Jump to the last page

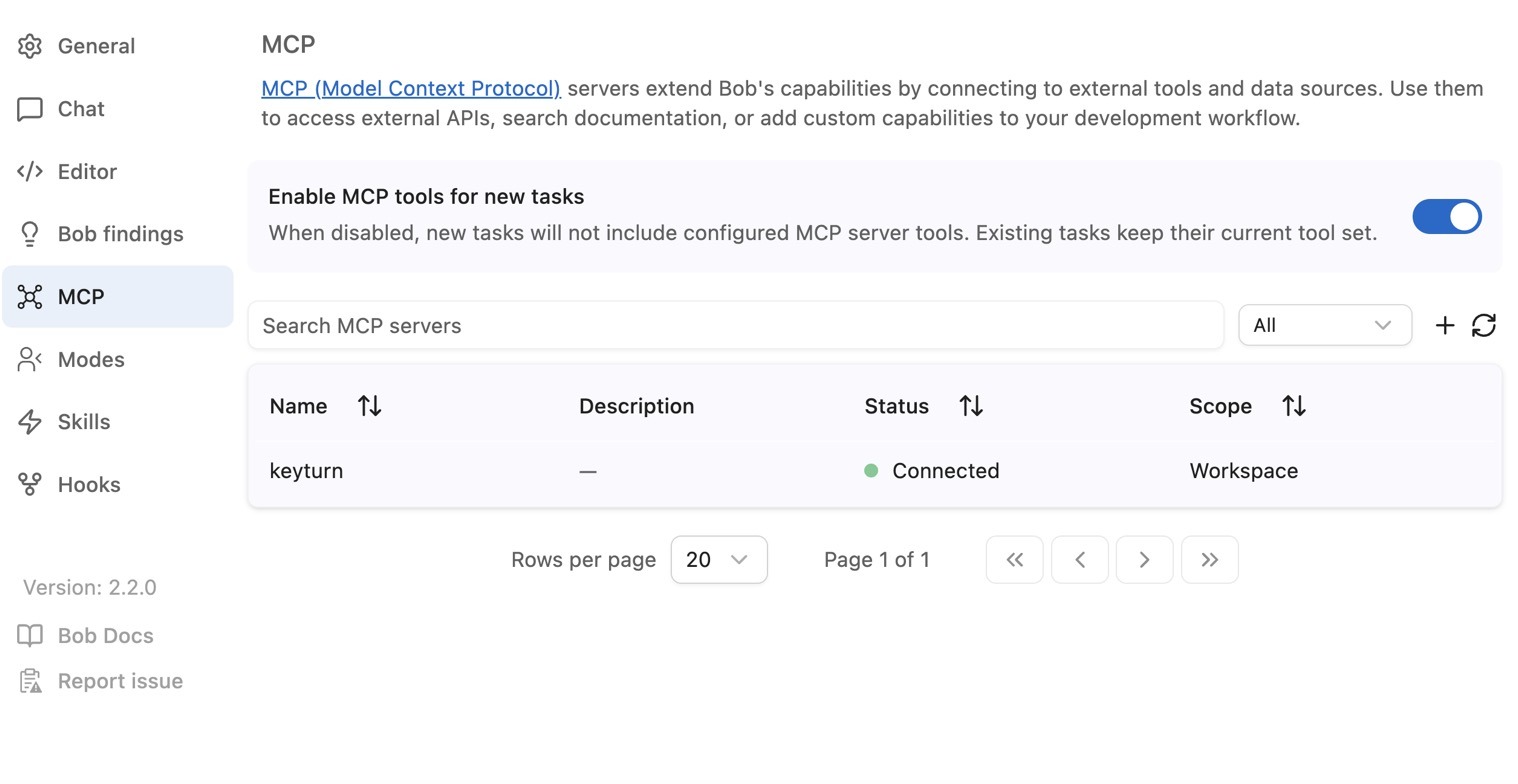(x=1209, y=560)
